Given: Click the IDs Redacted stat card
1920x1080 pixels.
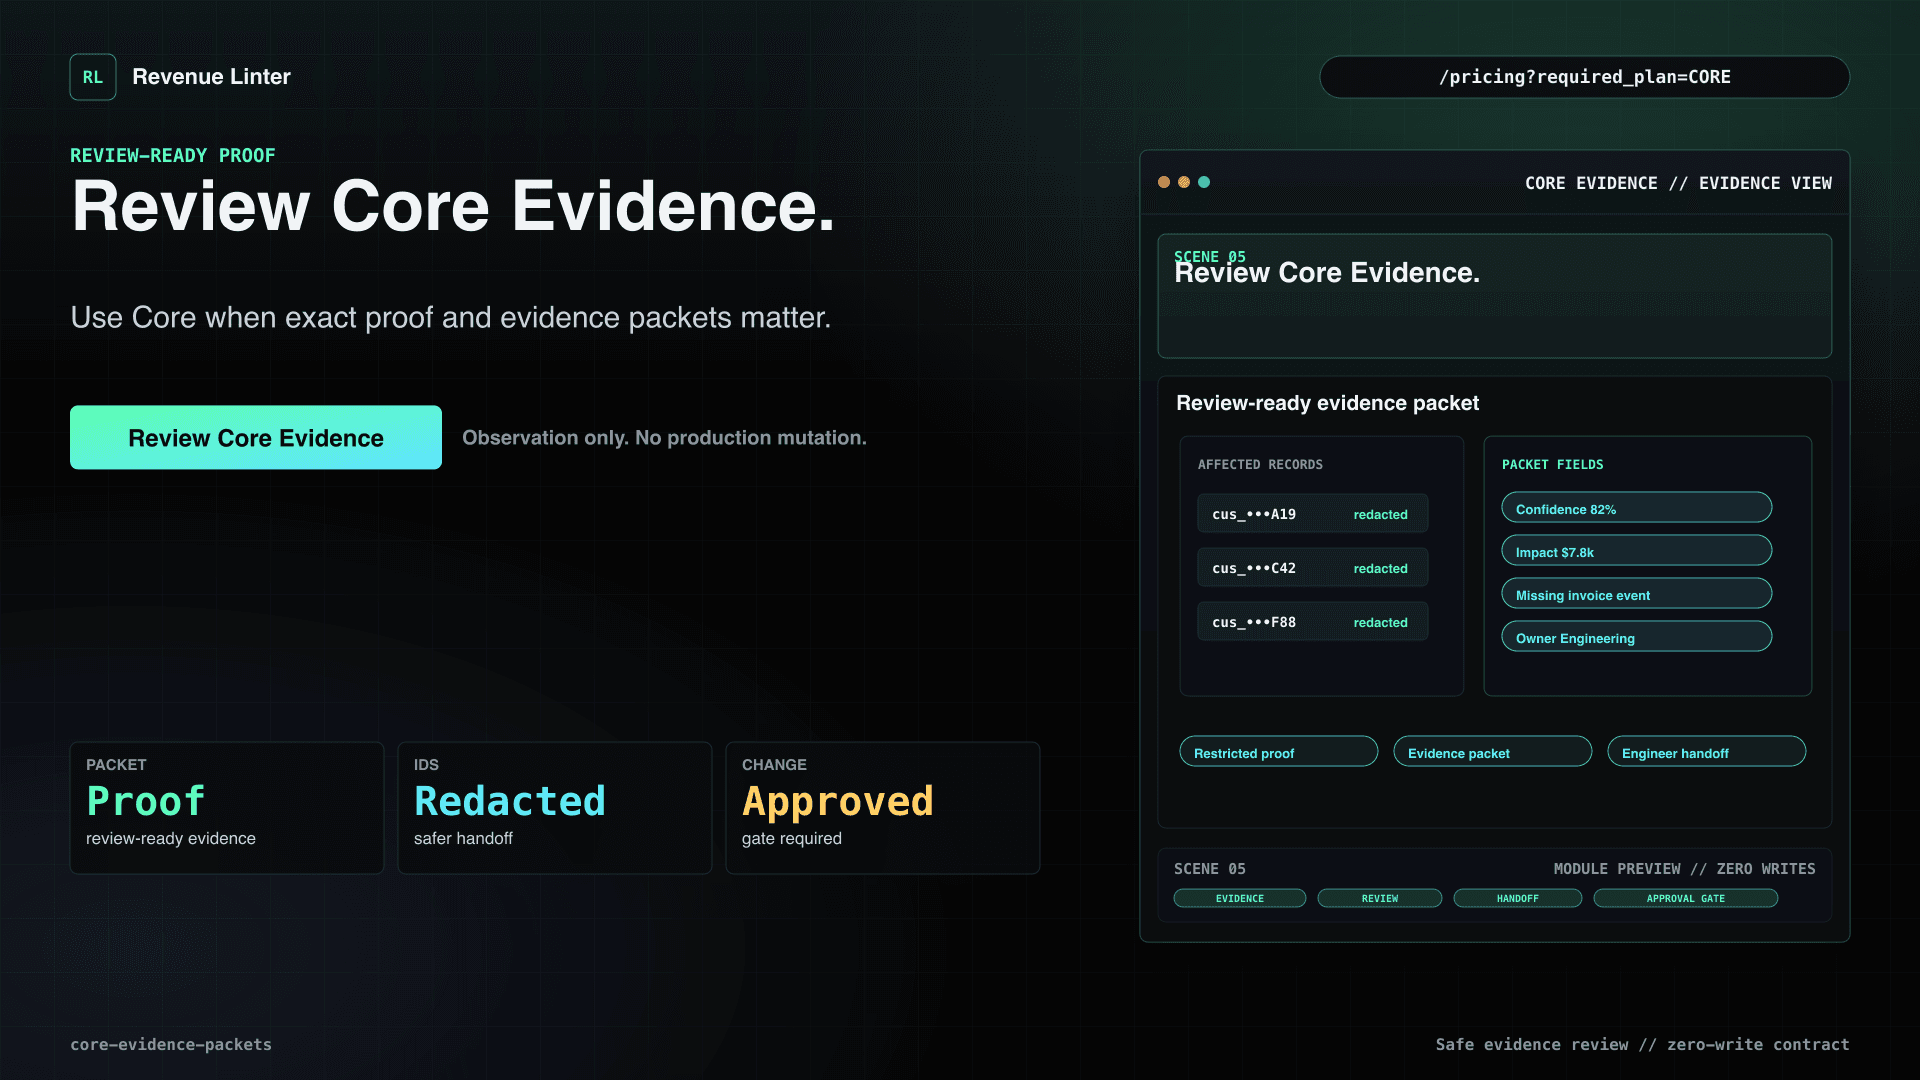Looking at the screenshot, I should tap(555, 808).
